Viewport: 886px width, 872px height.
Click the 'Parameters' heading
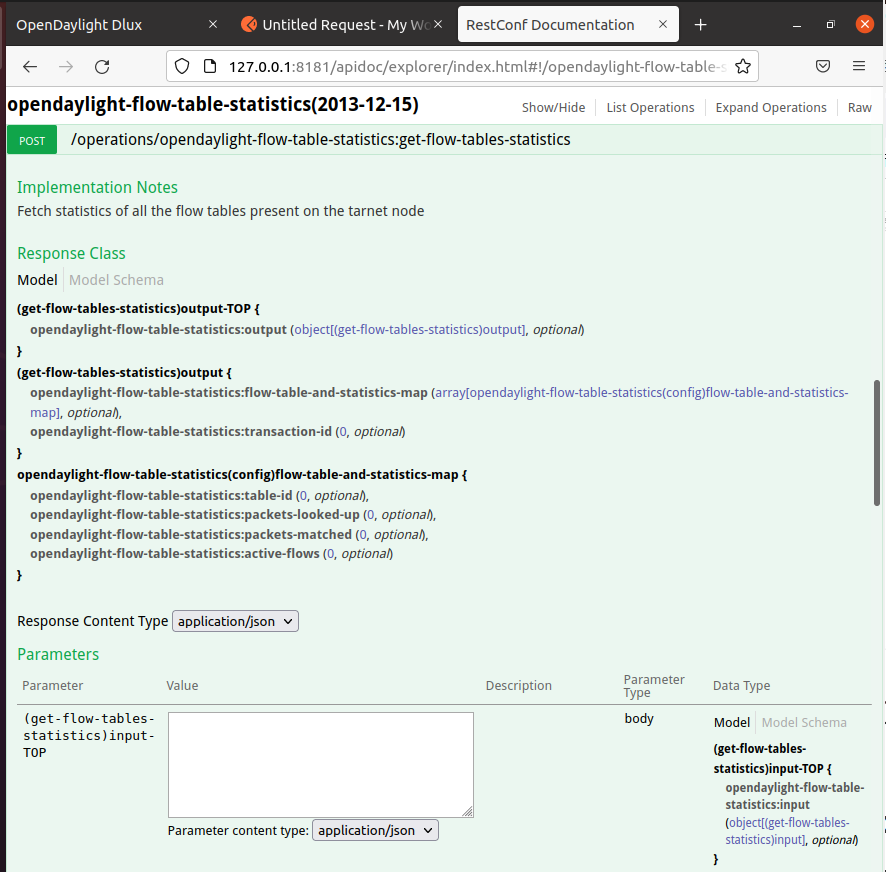coord(58,654)
